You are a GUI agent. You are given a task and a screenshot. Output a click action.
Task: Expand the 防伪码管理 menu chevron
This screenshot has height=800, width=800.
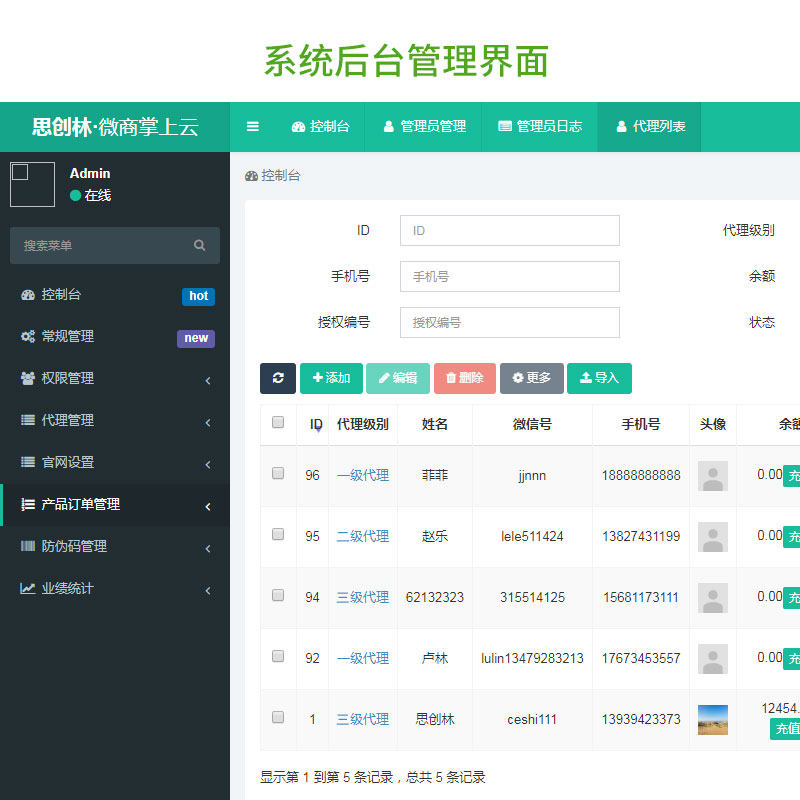pos(208,548)
